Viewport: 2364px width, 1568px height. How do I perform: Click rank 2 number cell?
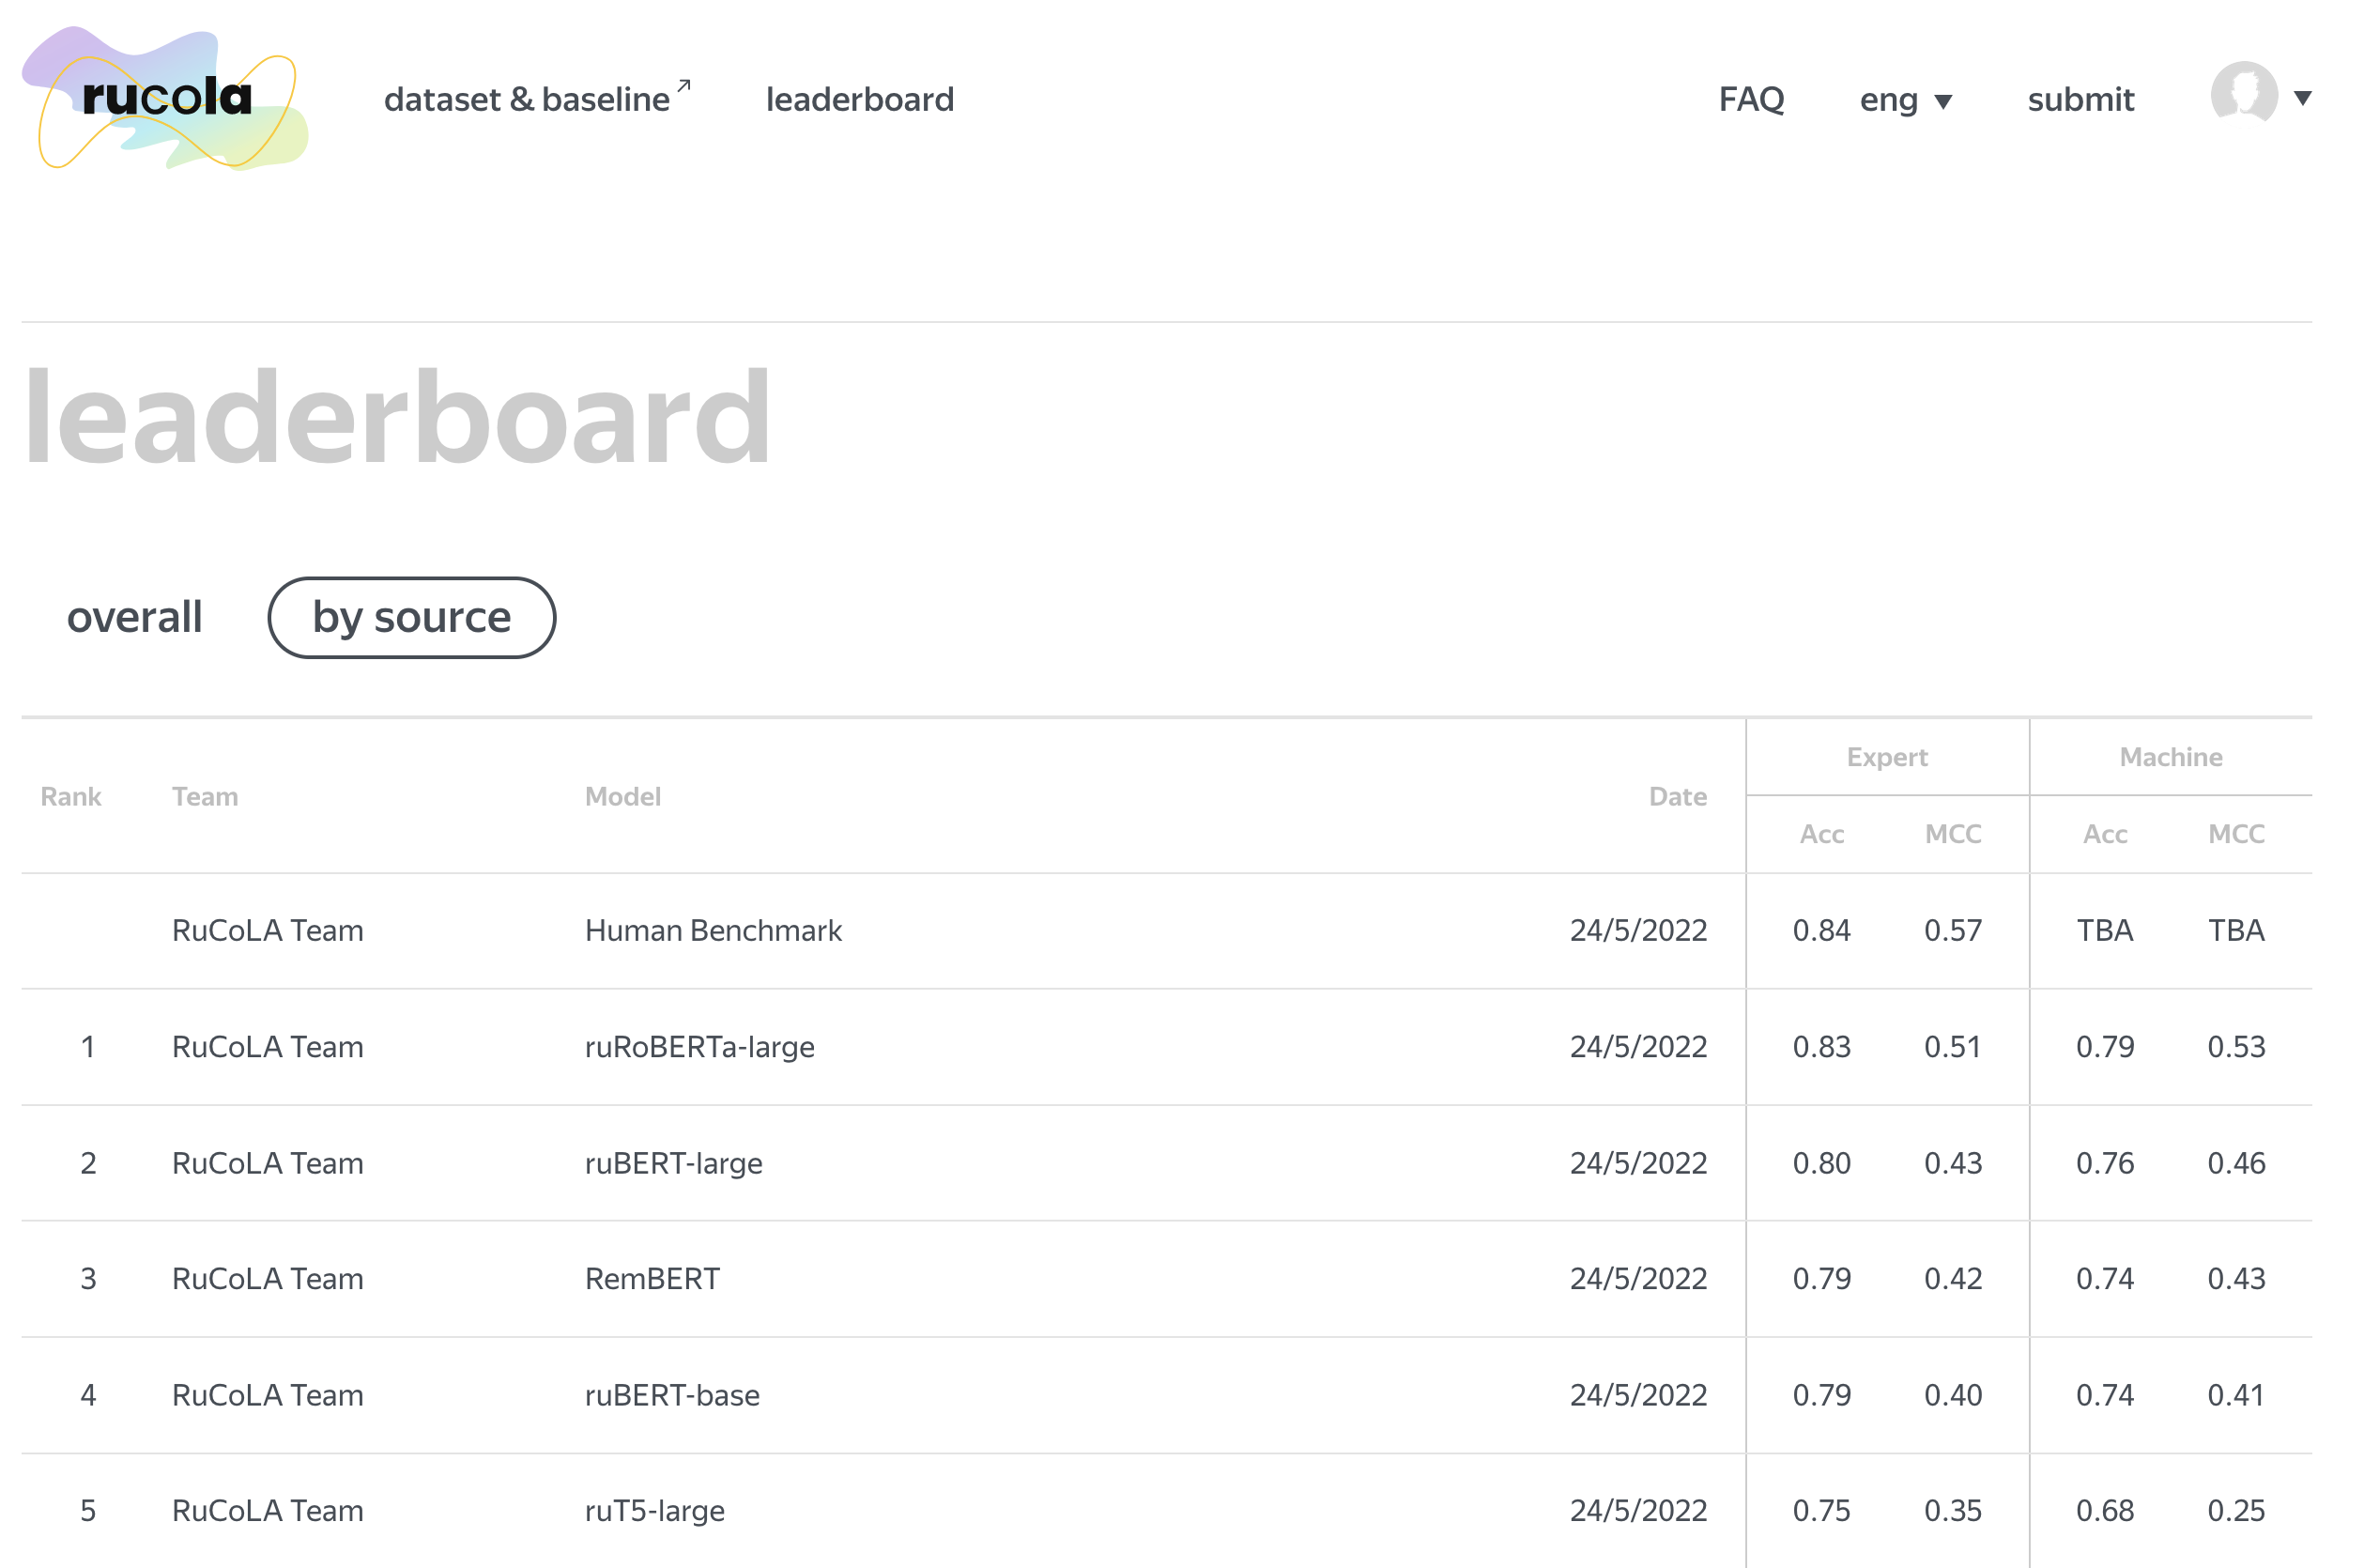tap(88, 1162)
